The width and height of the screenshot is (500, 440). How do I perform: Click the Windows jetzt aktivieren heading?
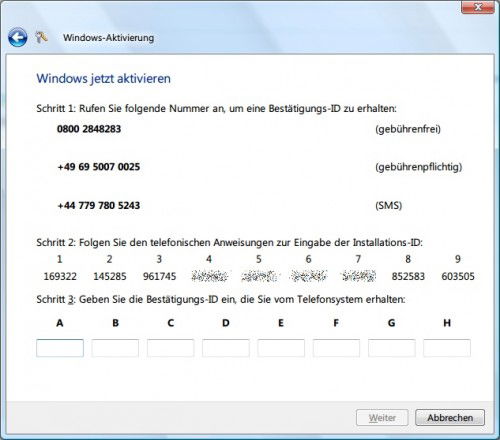pyautogui.click(x=103, y=79)
